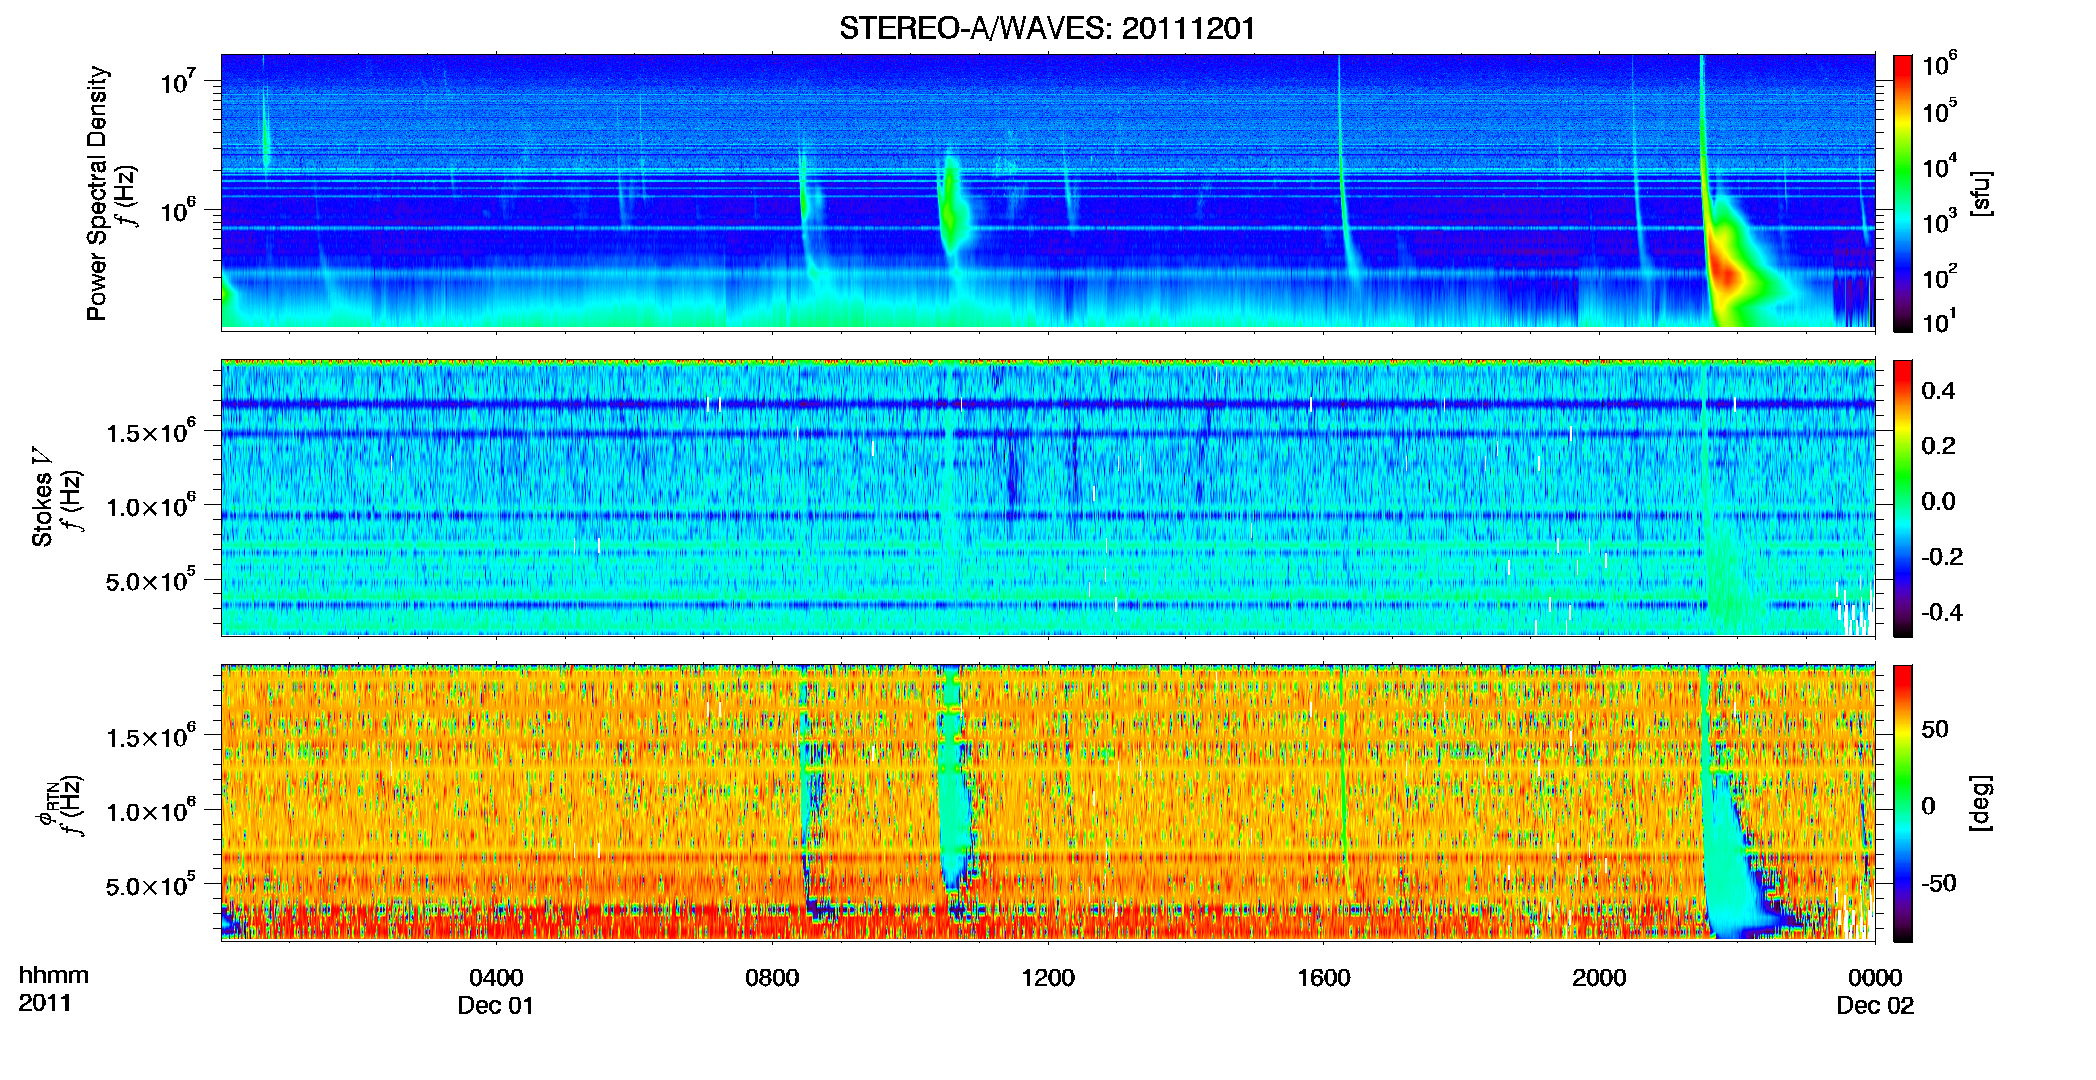Click the 0 degree colorbar tick label
Screen dimensions: 2096x1080
[1928, 806]
